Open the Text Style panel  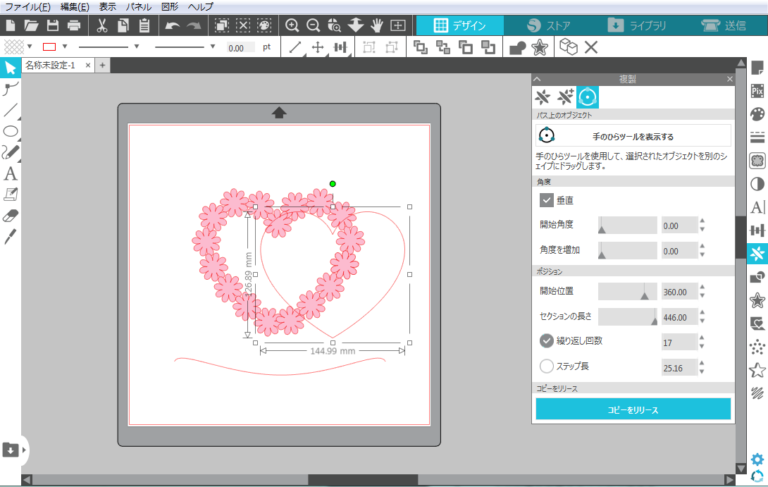click(x=757, y=207)
